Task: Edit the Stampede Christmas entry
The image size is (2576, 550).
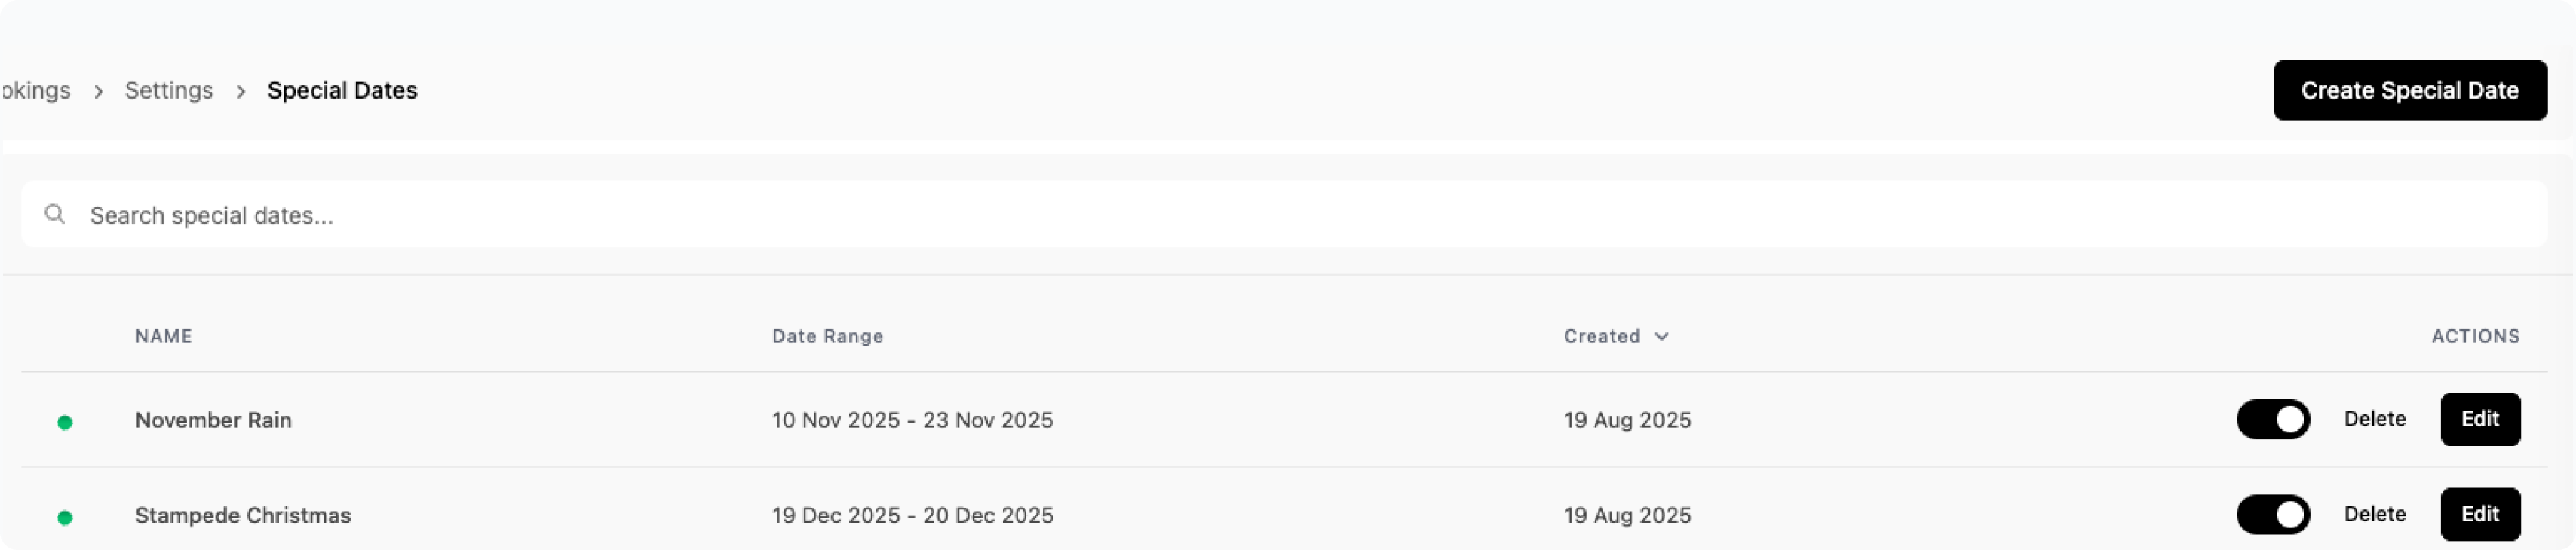Action: (x=2479, y=514)
